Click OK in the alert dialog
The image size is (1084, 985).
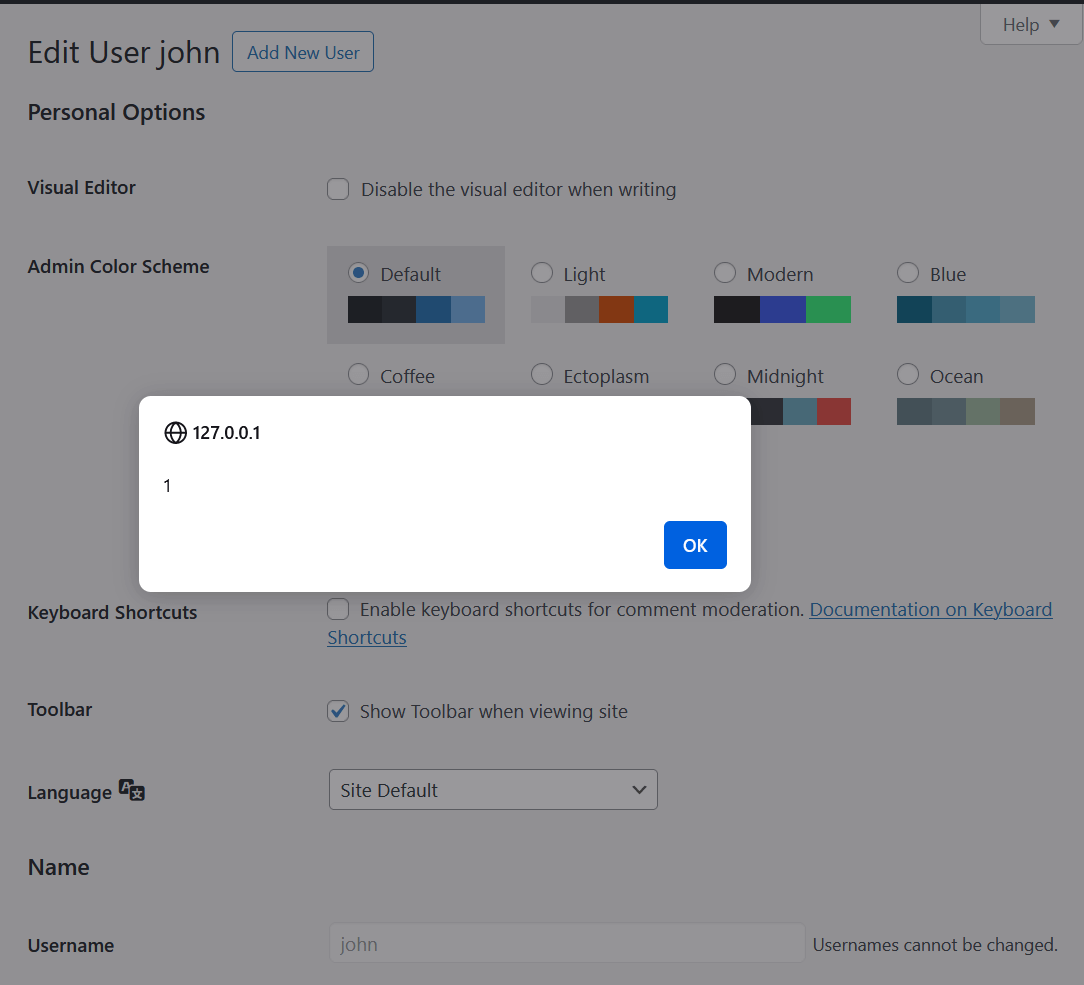[695, 545]
